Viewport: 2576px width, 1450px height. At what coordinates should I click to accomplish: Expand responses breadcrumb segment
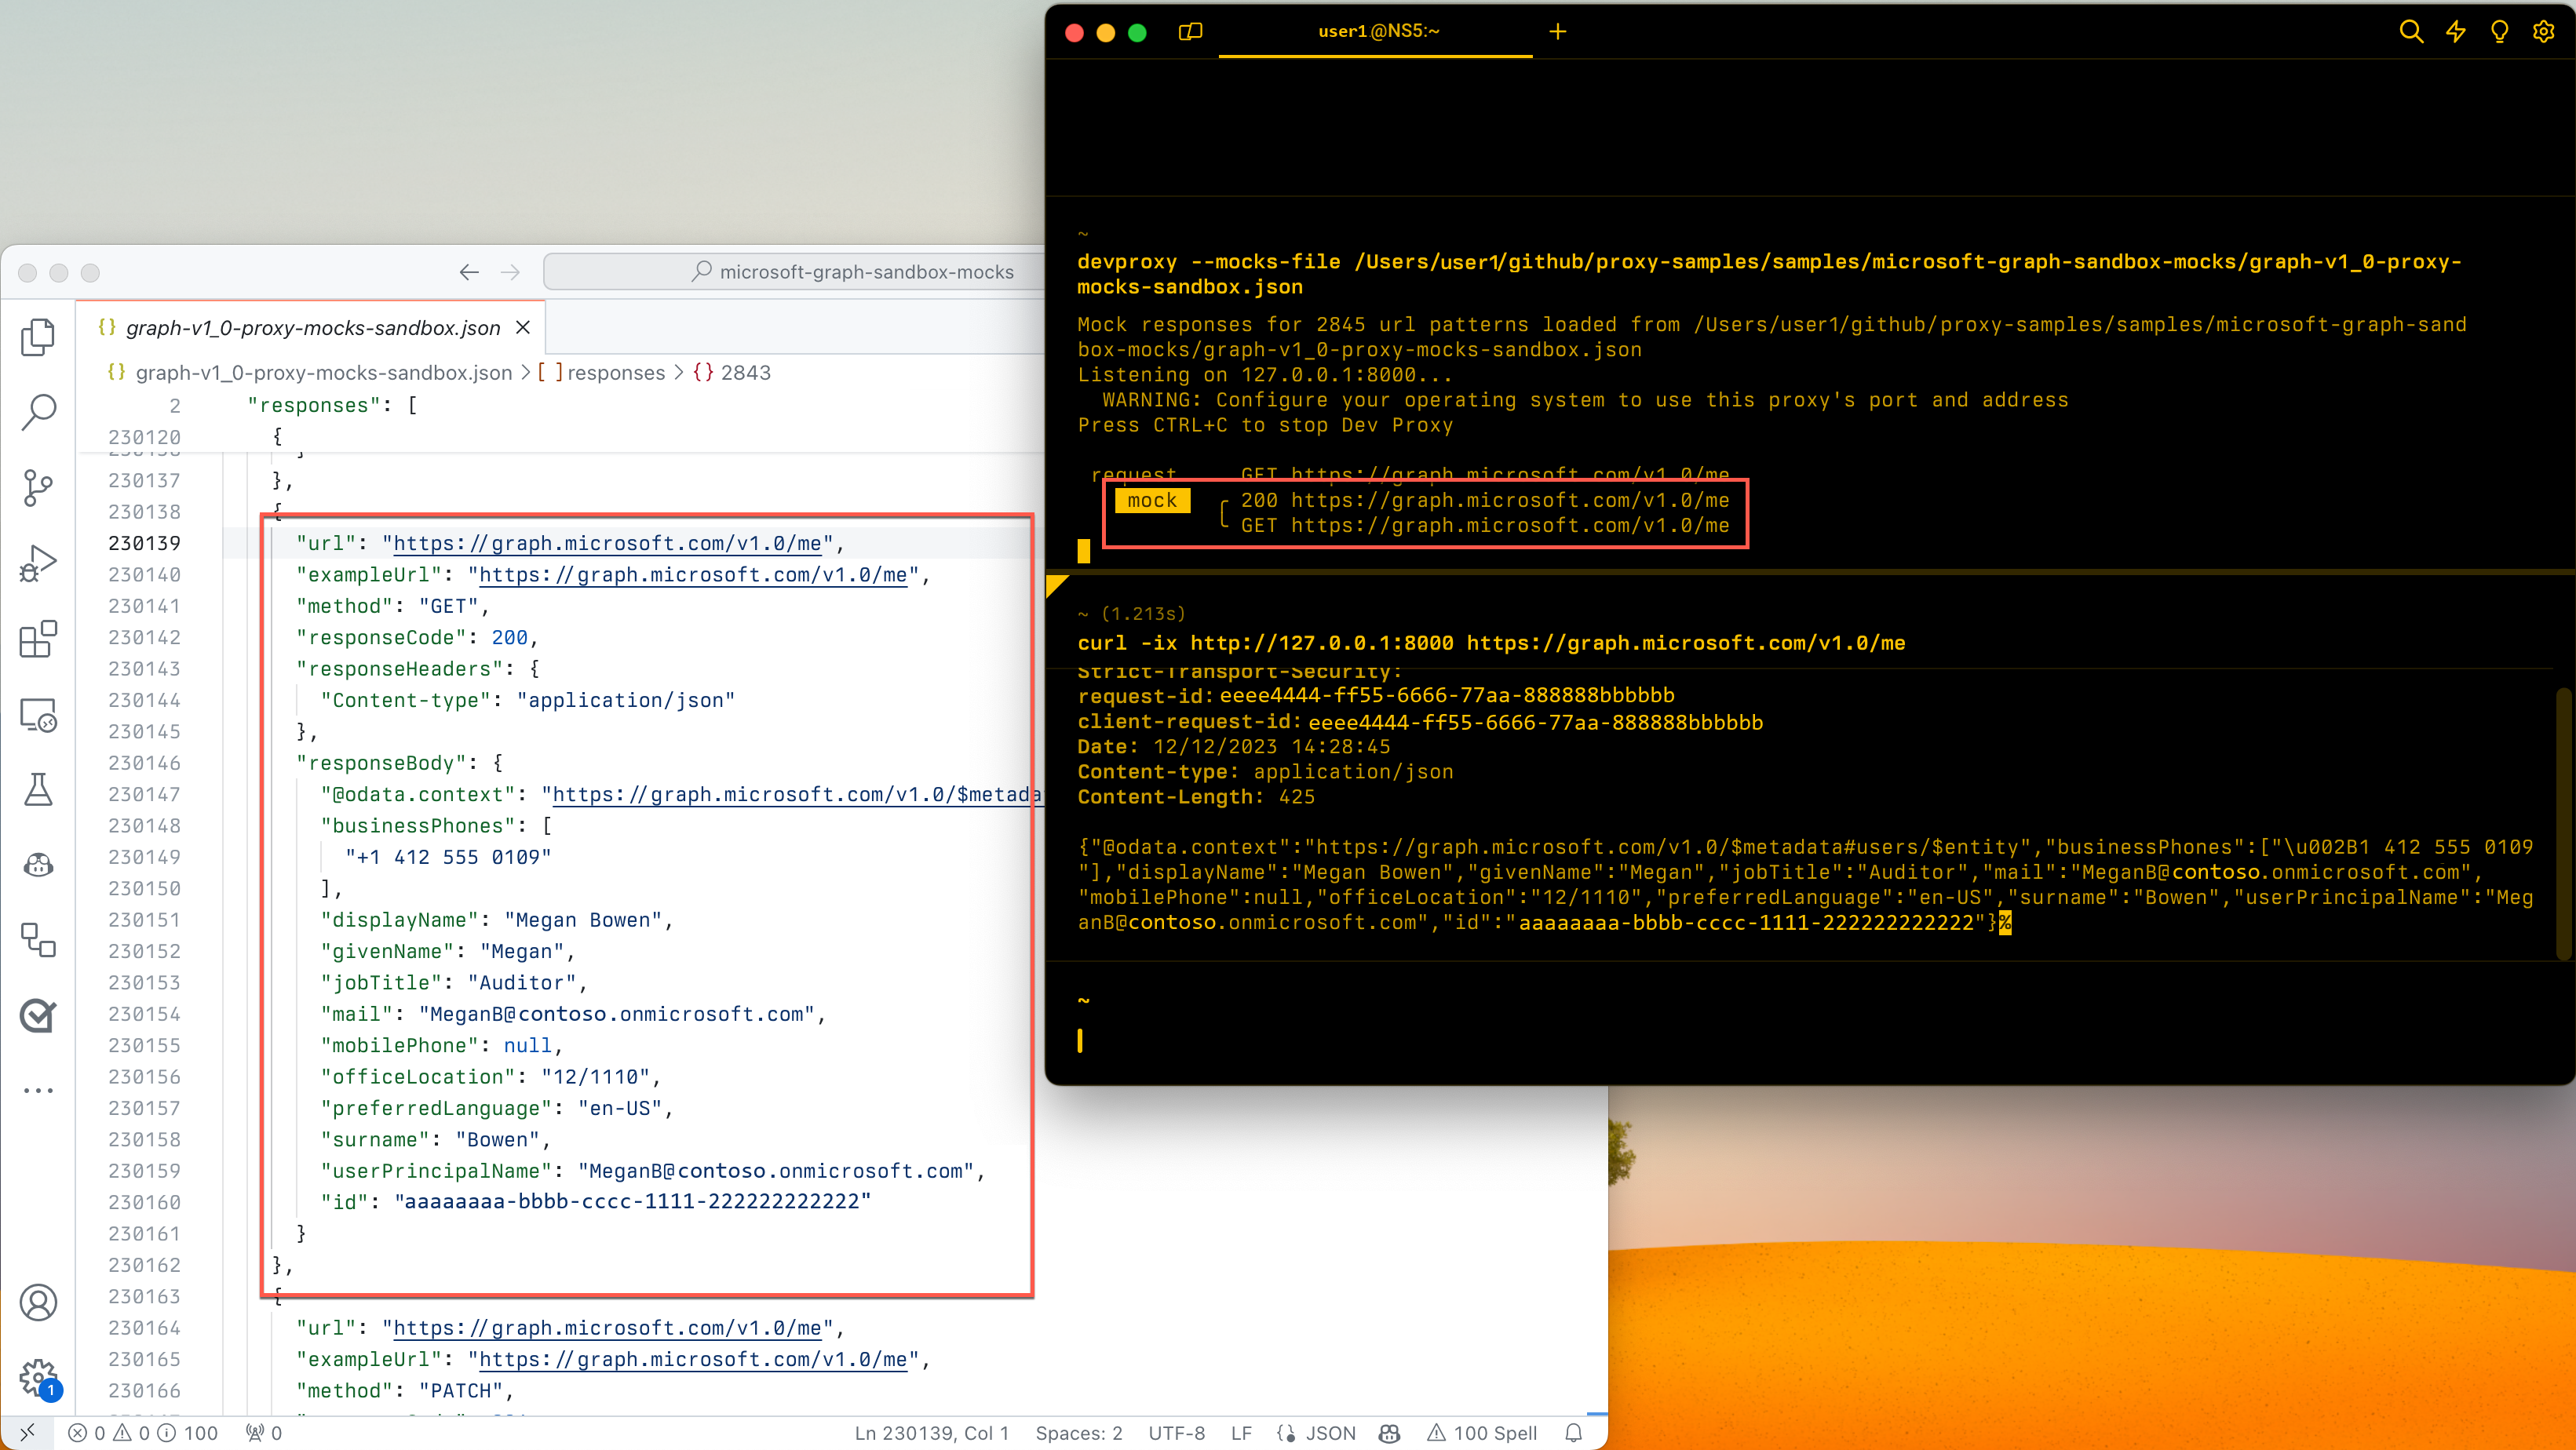click(x=615, y=372)
